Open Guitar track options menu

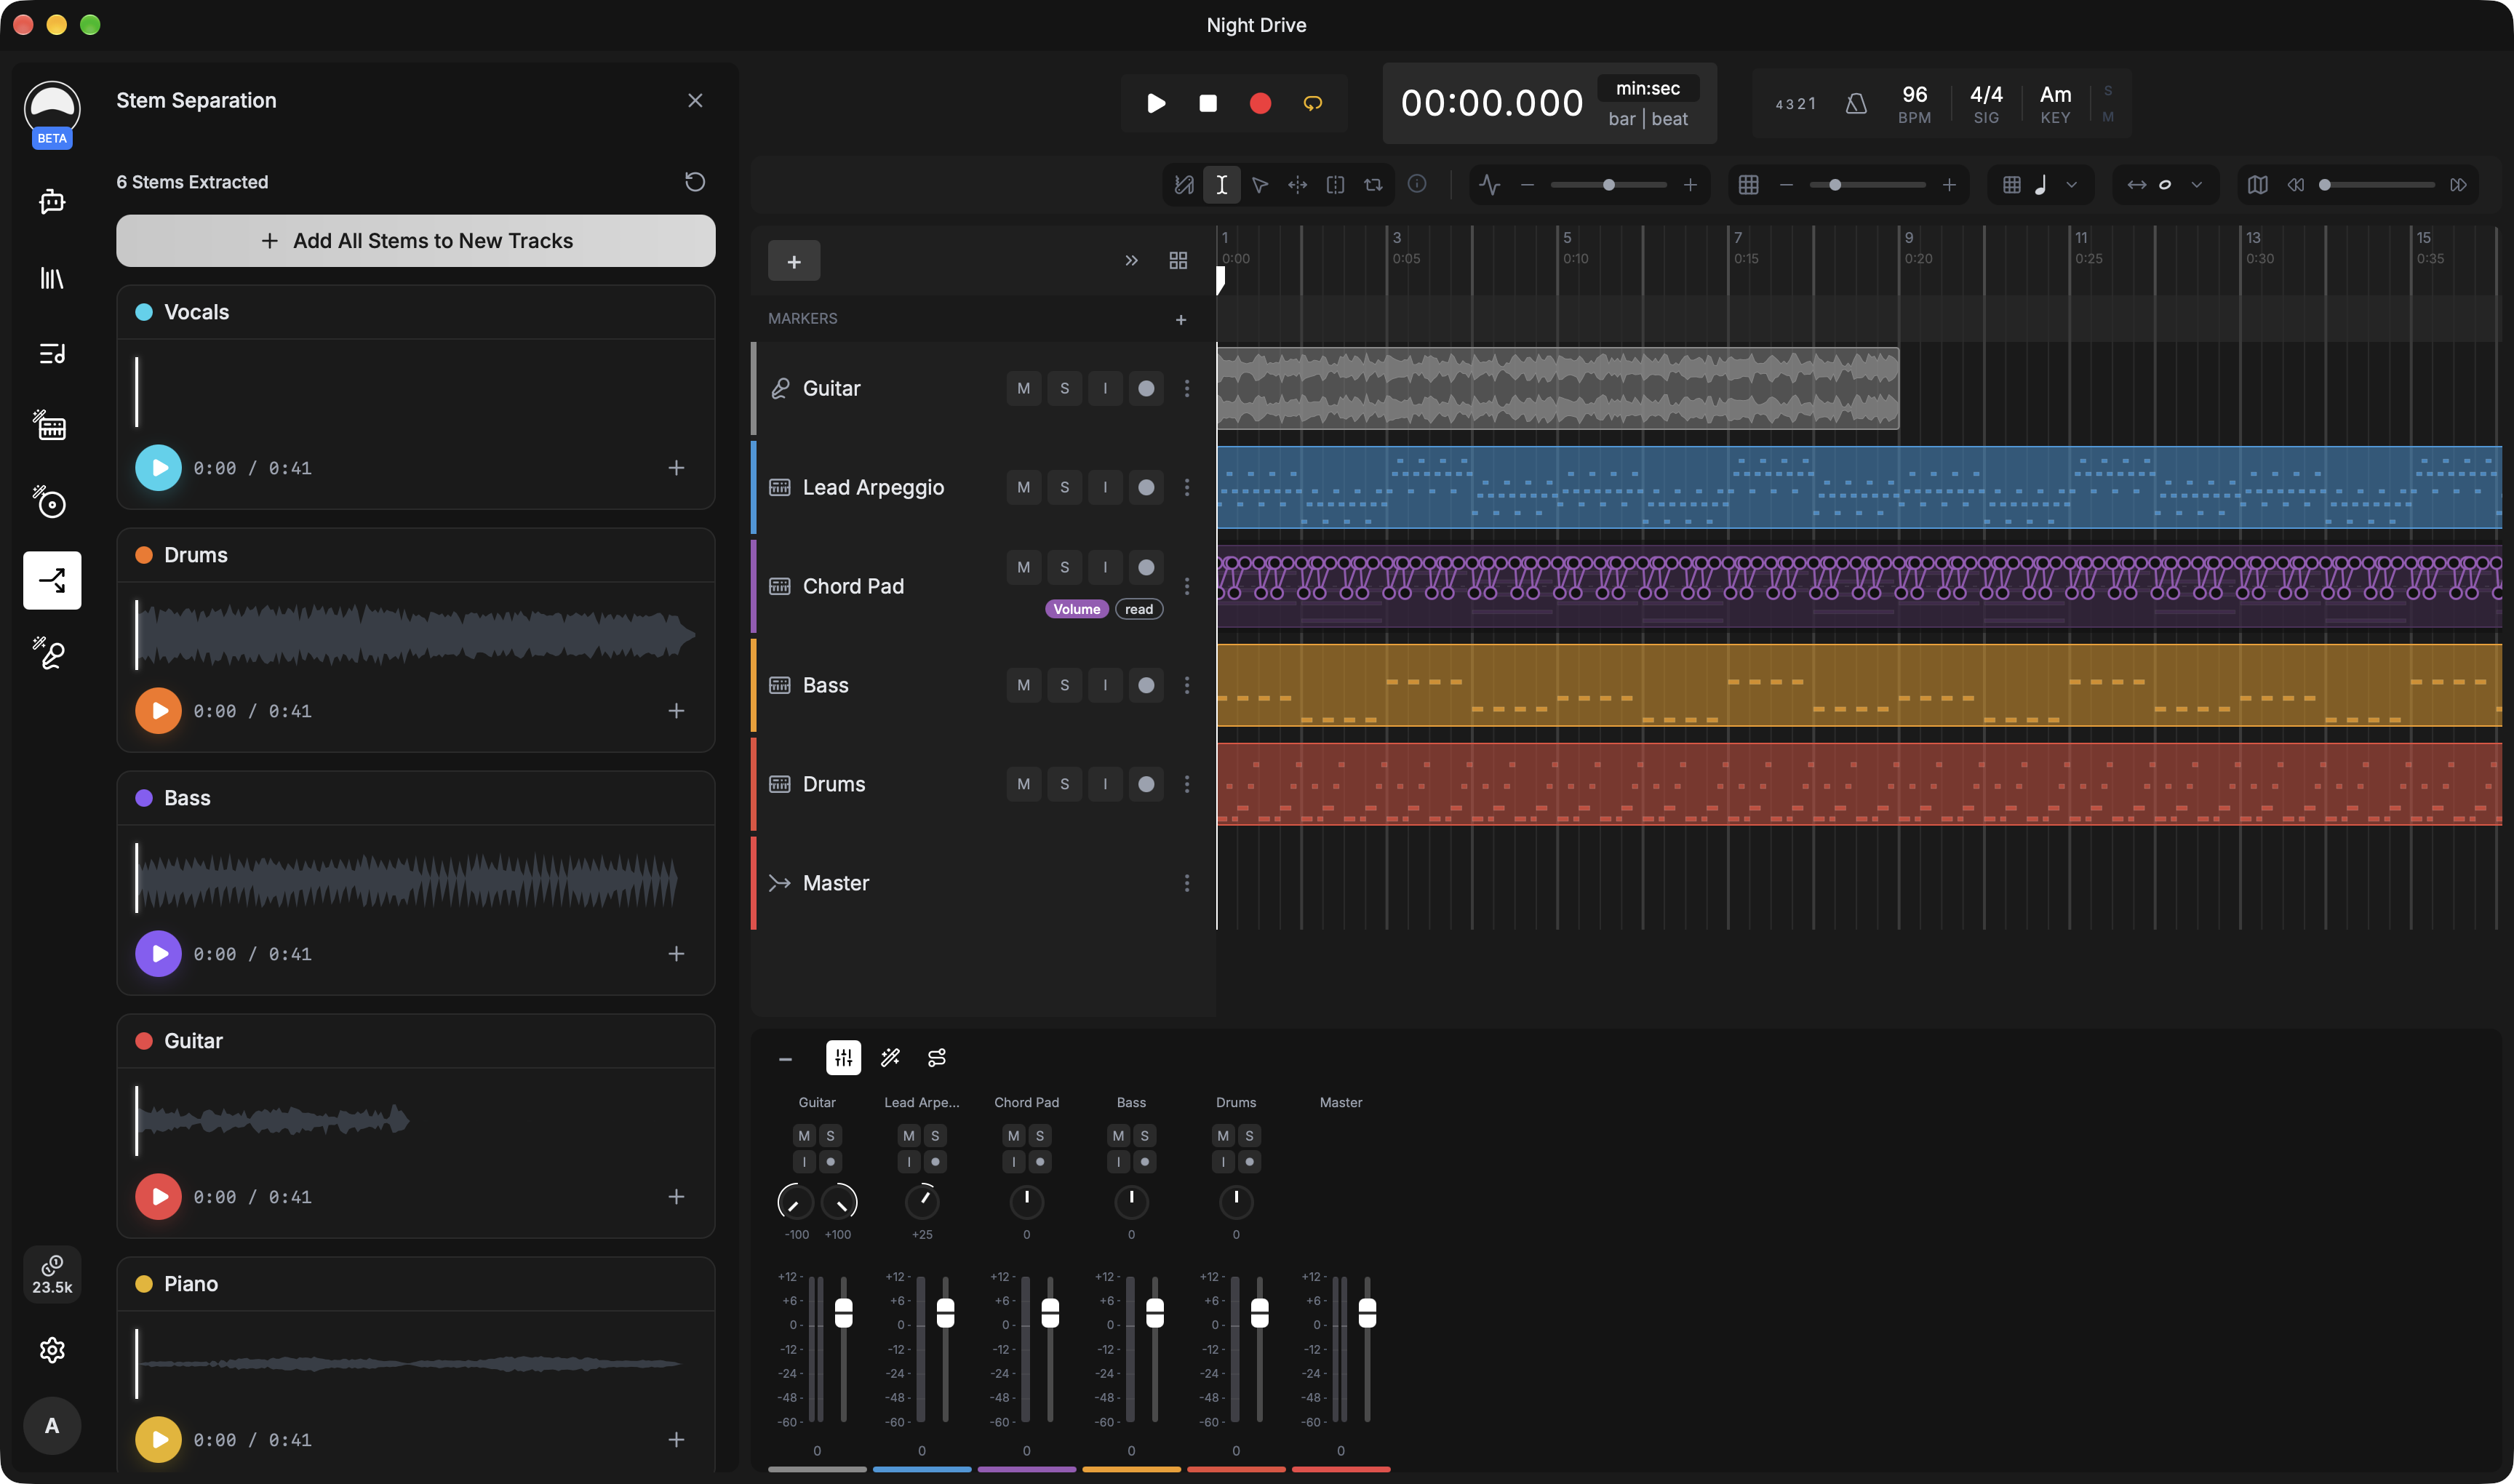(x=1187, y=388)
